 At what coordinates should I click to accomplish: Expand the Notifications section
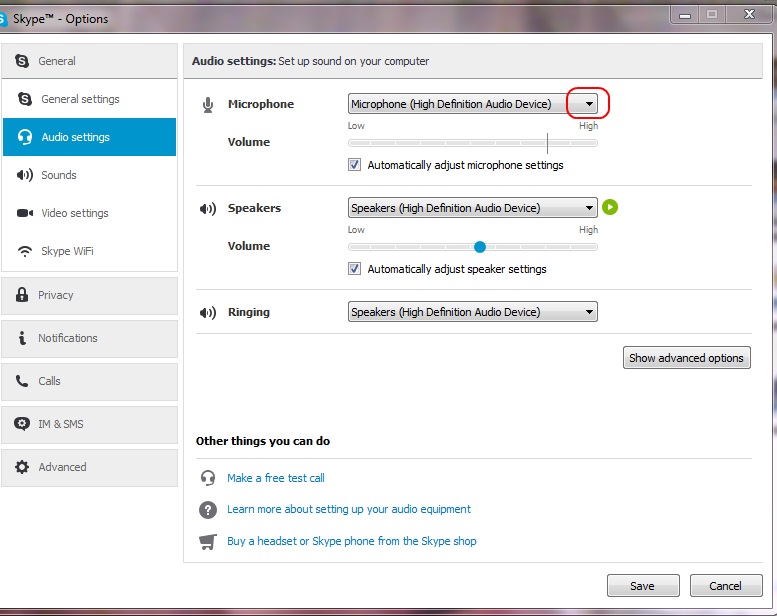pos(89,338)
